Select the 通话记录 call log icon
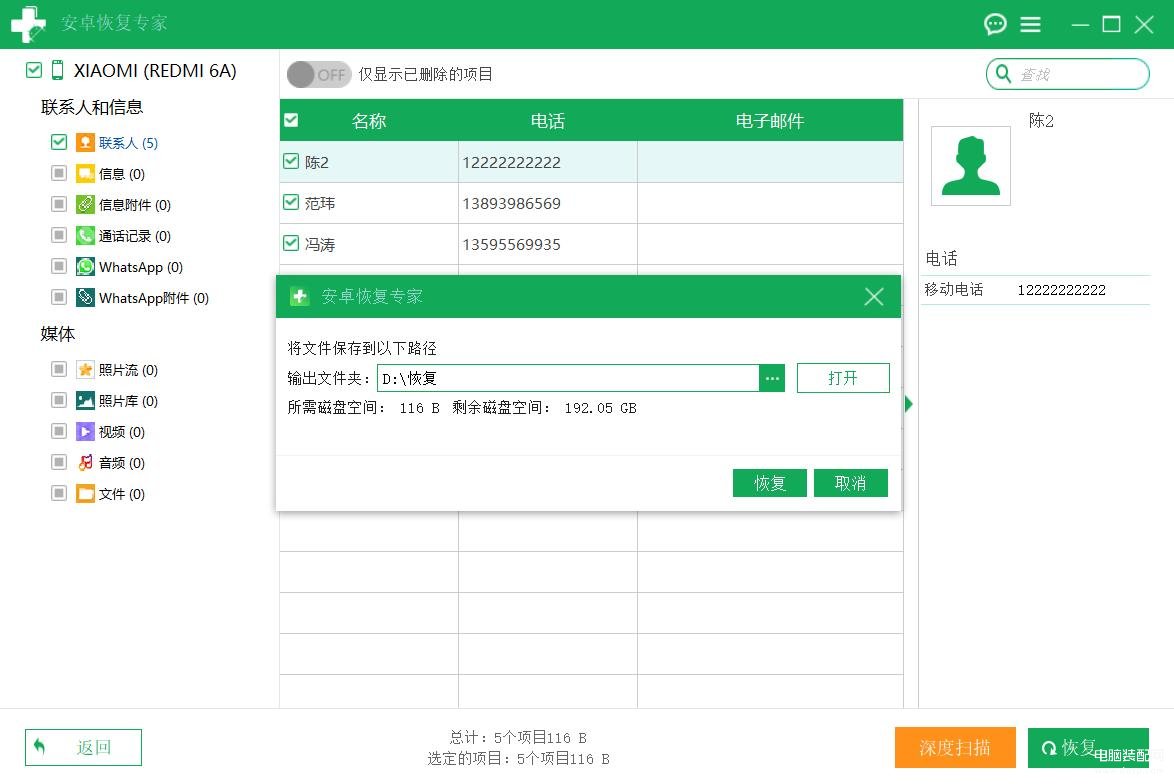 85,235
